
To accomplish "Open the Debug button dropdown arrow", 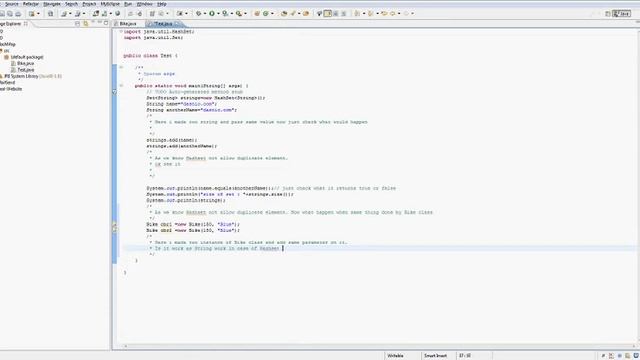I will (205, 13).
